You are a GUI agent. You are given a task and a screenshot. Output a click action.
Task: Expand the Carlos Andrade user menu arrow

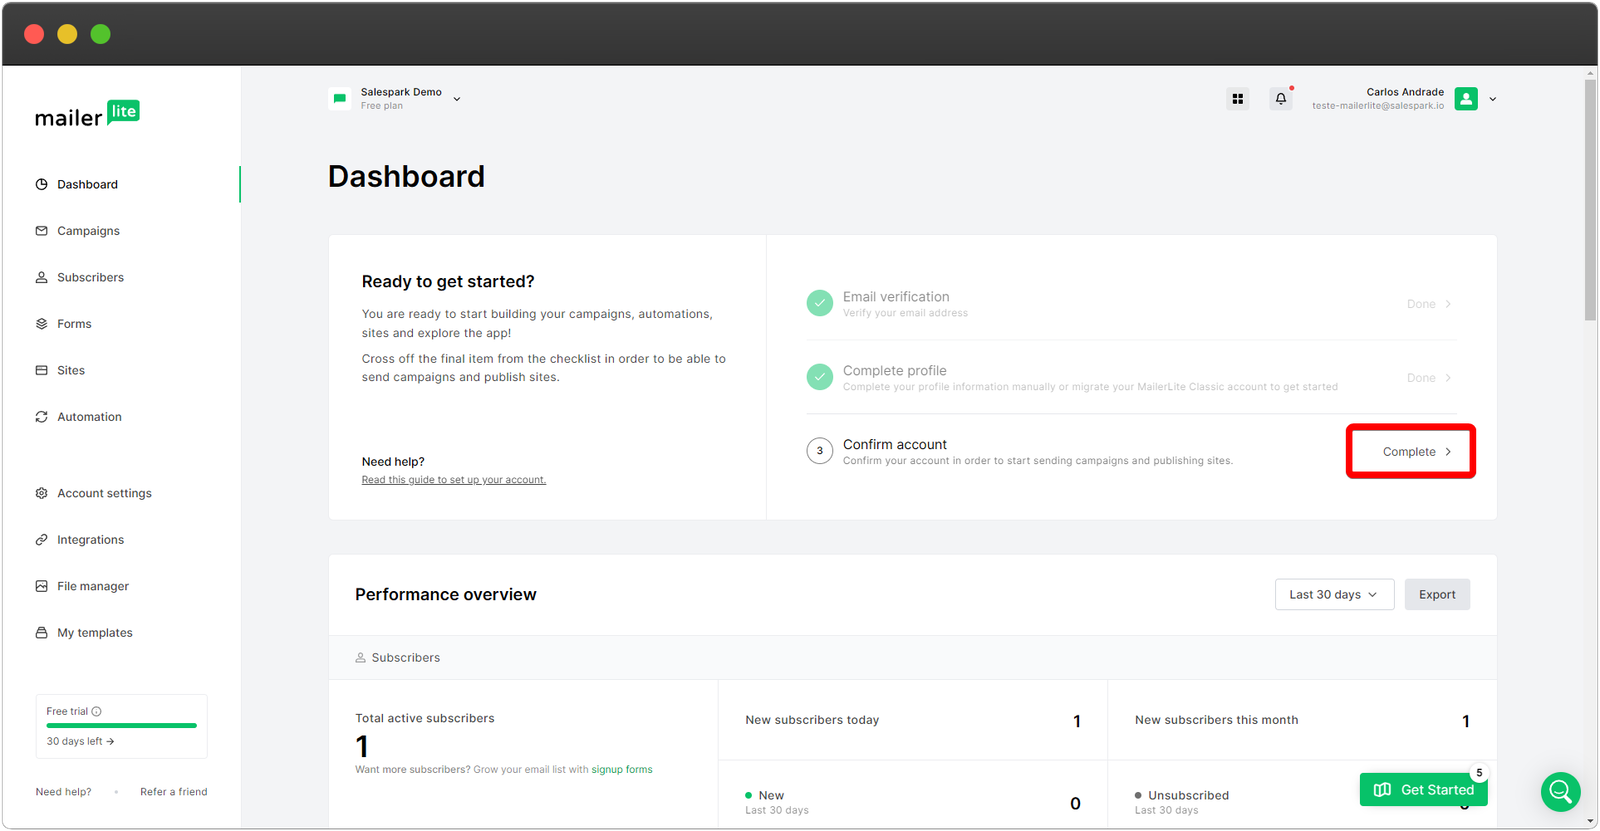(1492, 99)
